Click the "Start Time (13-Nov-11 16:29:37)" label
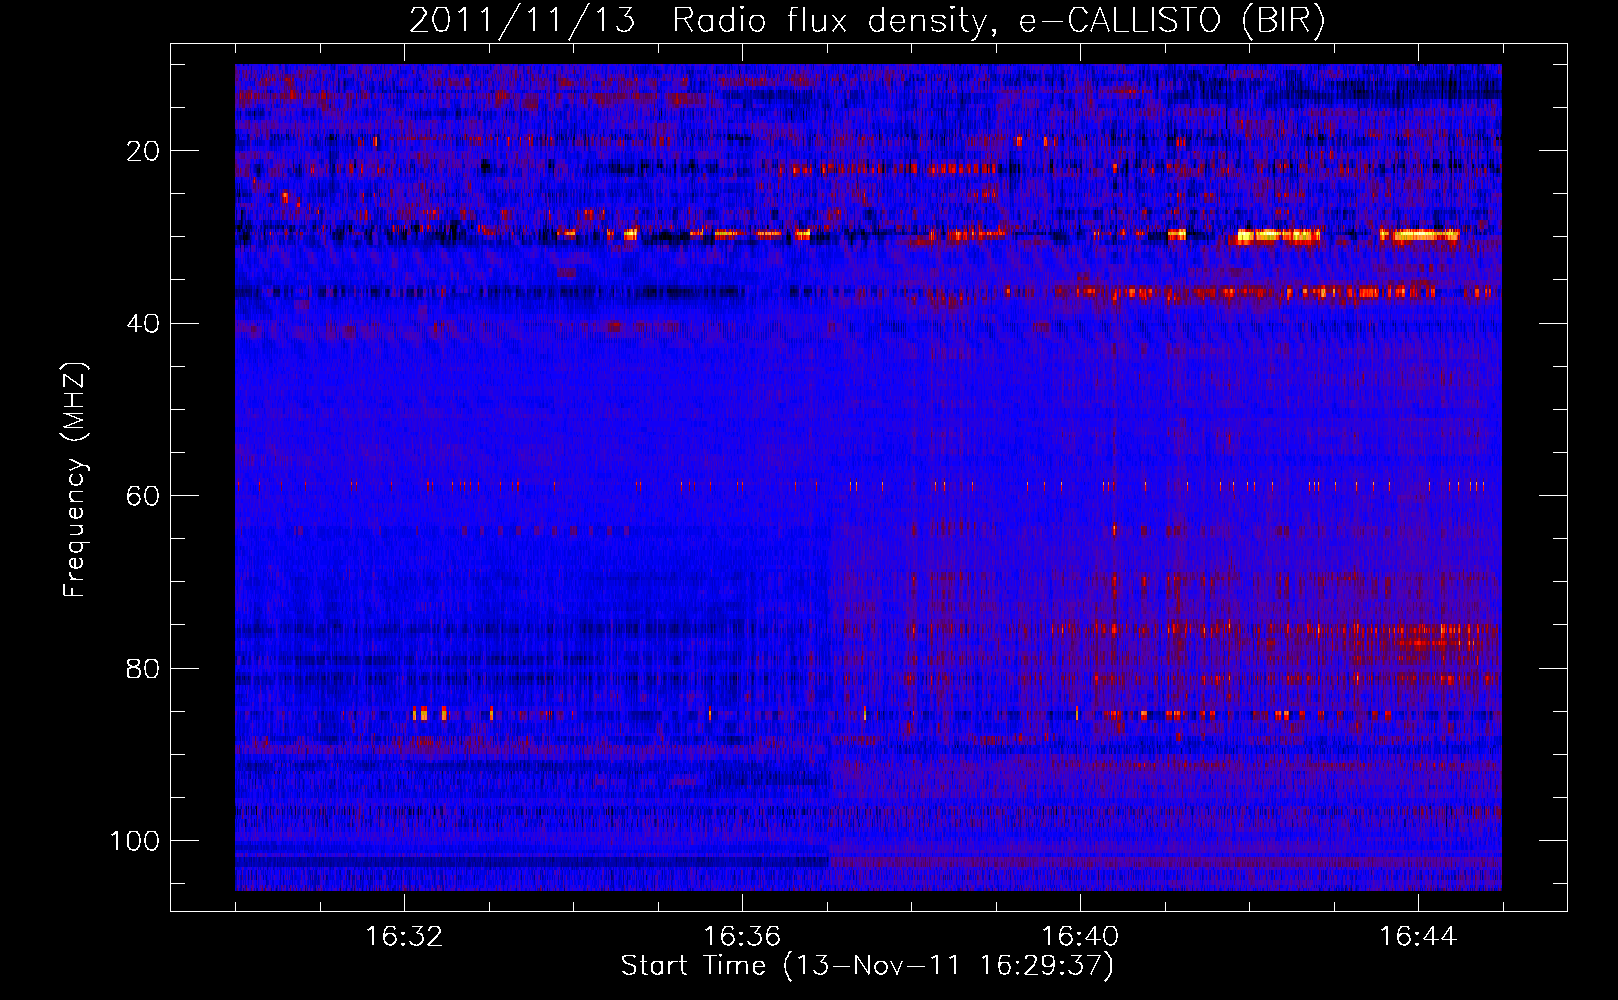 point(867,966)
